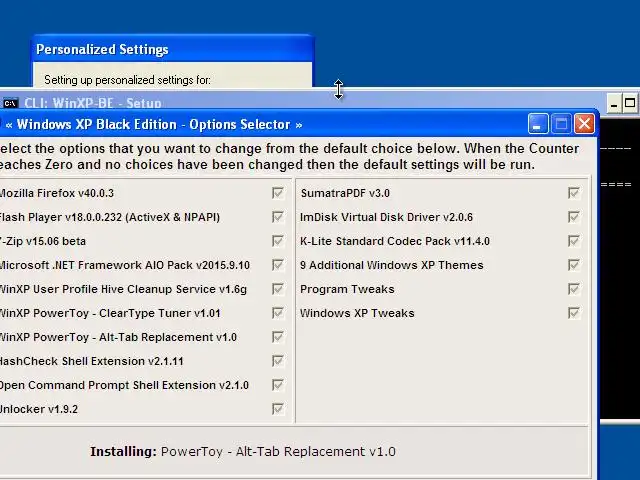Click the K-Lite Standard Codec Pack v11.4.0 label
The height and width of the screenshot is (480, 640).
coord(395,241)
